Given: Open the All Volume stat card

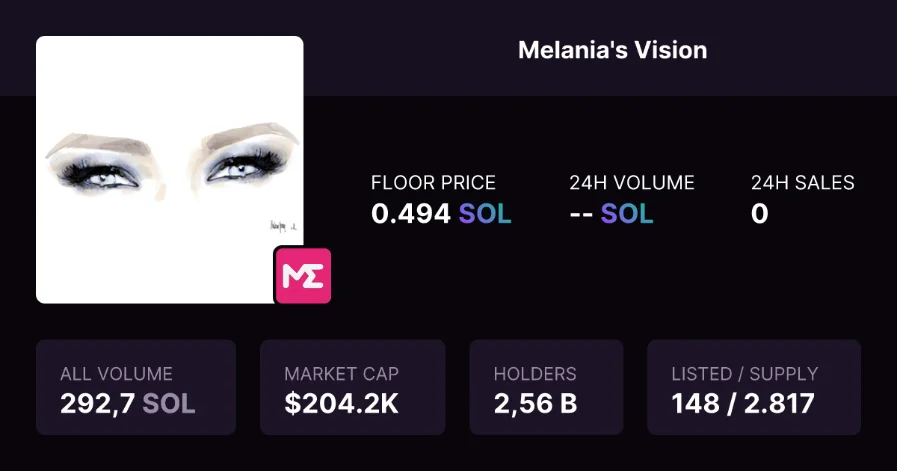Looking at the screenshot, I should [136, 387].
